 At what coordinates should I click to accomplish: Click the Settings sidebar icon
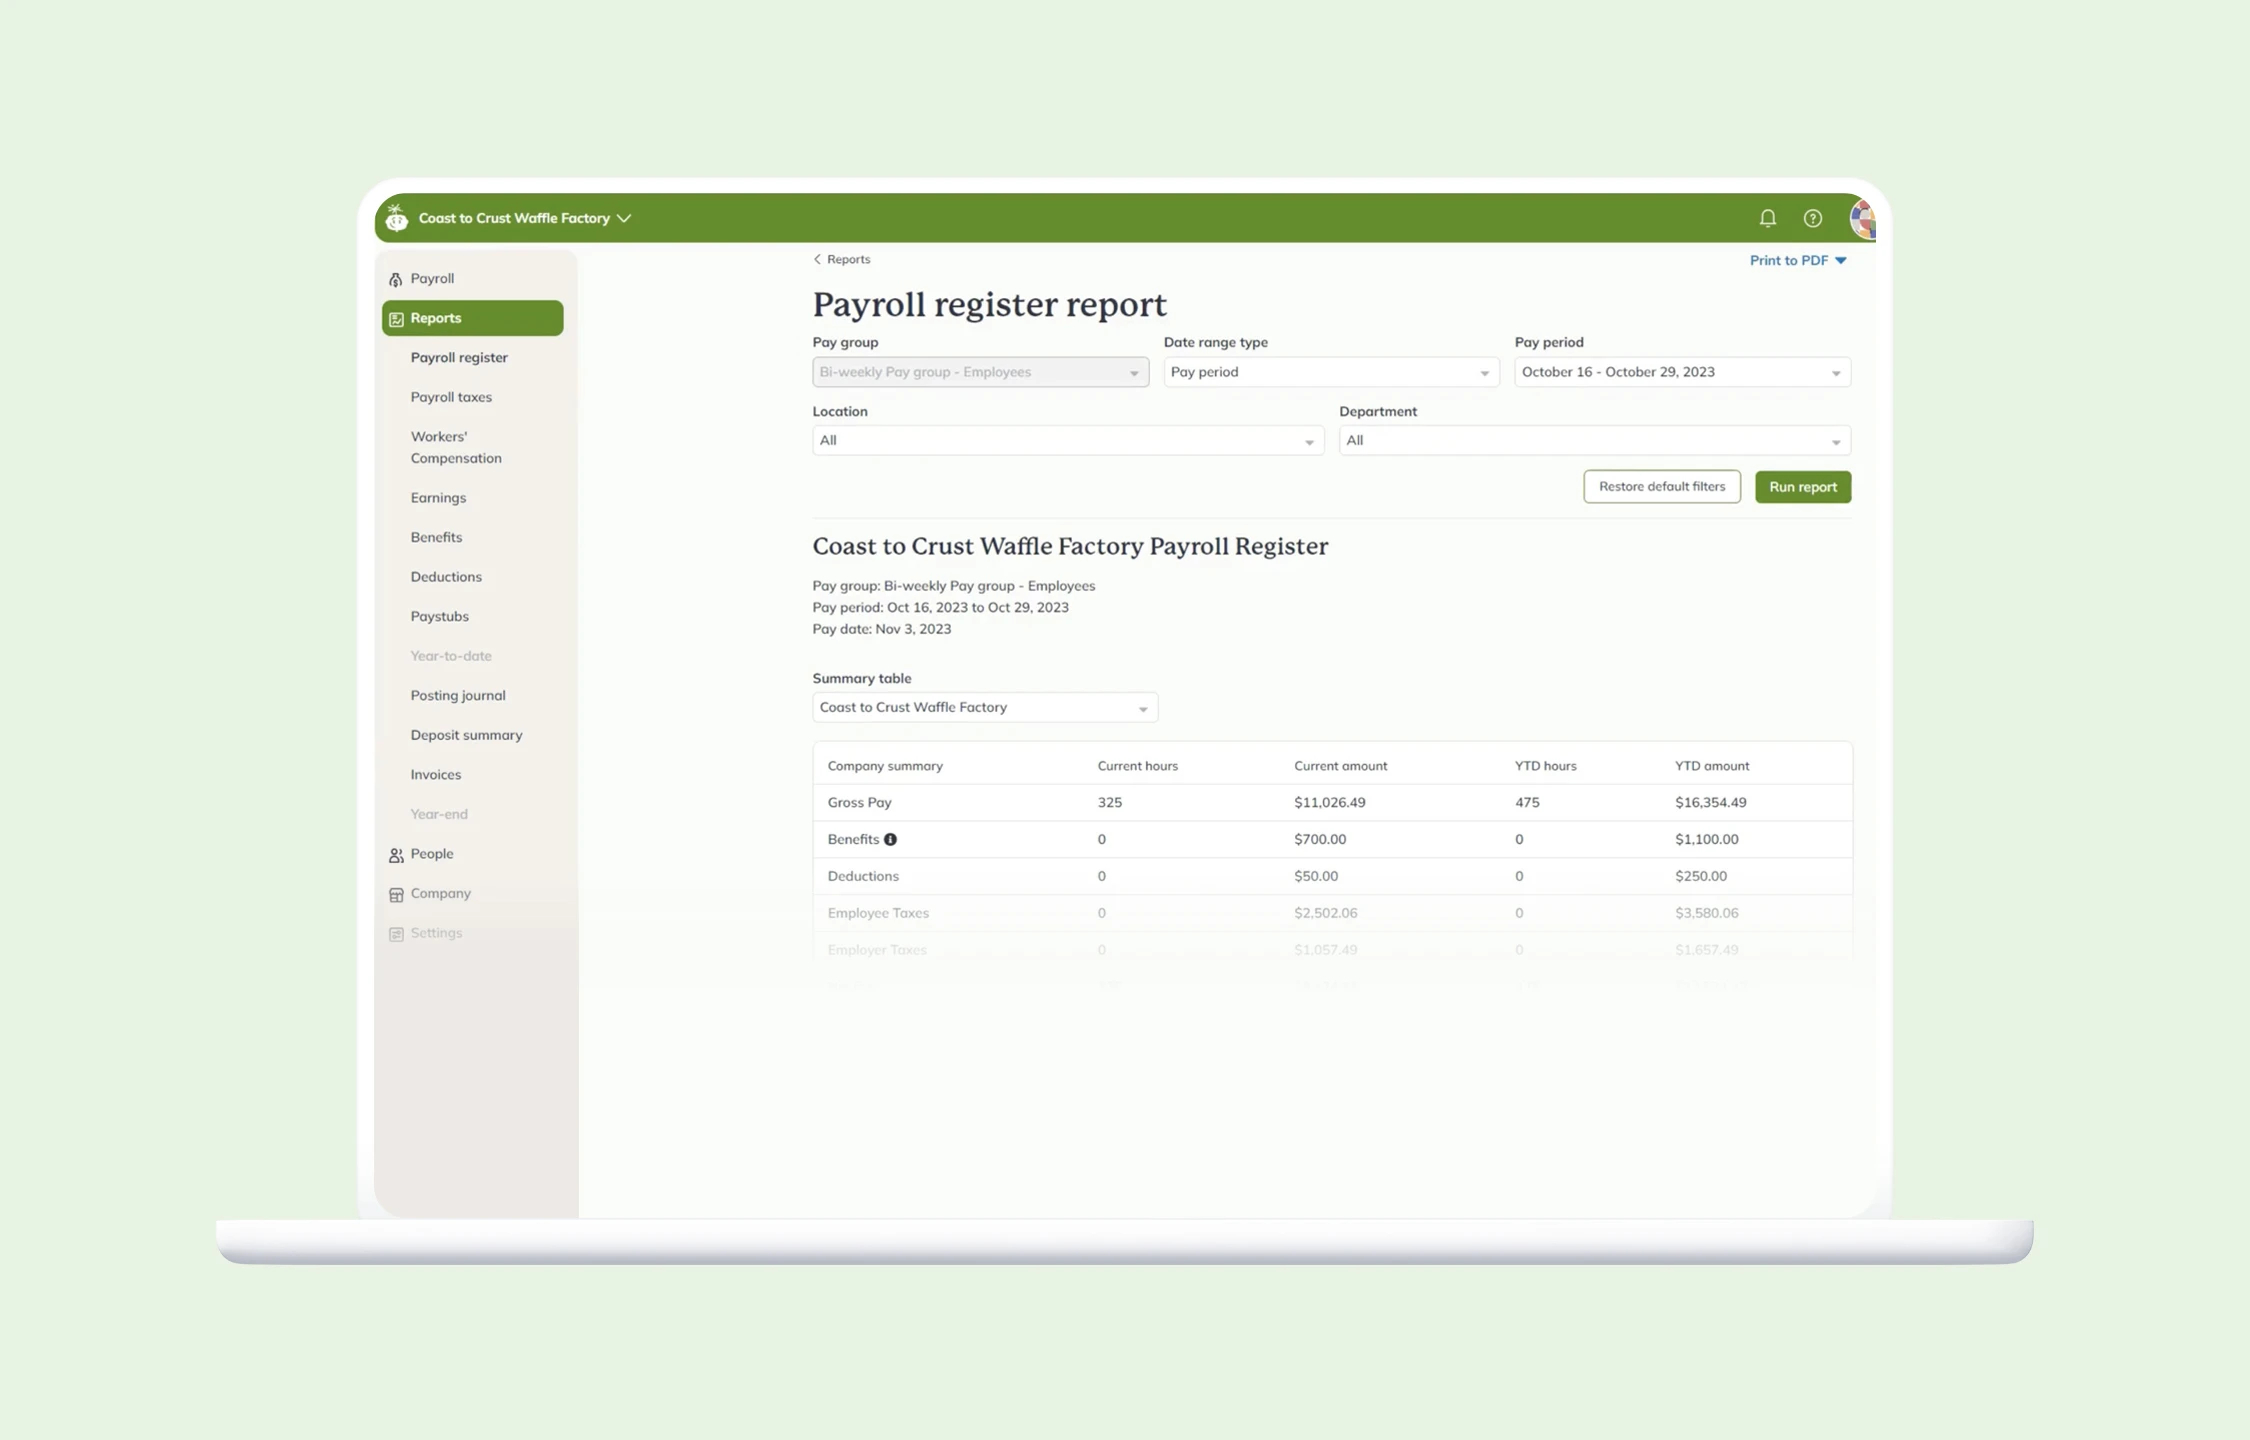396,933
